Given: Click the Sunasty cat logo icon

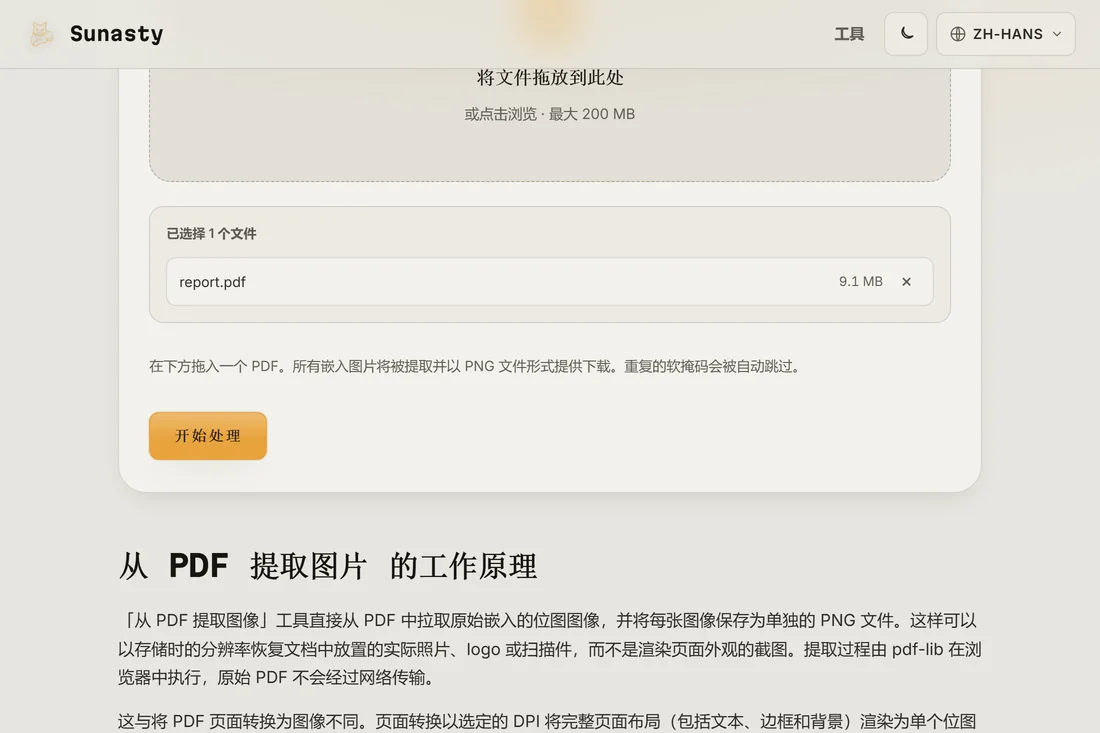Looking at the screenshot, I should point(41,34).
